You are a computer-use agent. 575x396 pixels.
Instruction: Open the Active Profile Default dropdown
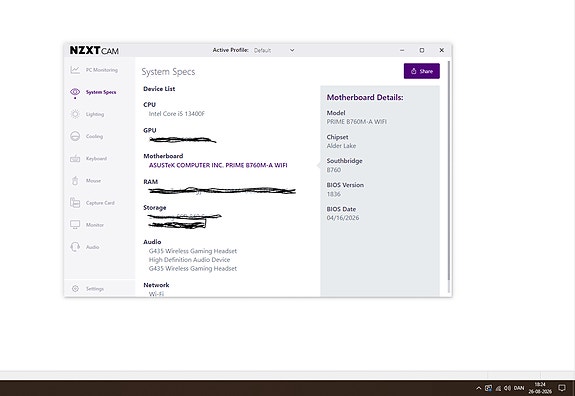point(274,50)
